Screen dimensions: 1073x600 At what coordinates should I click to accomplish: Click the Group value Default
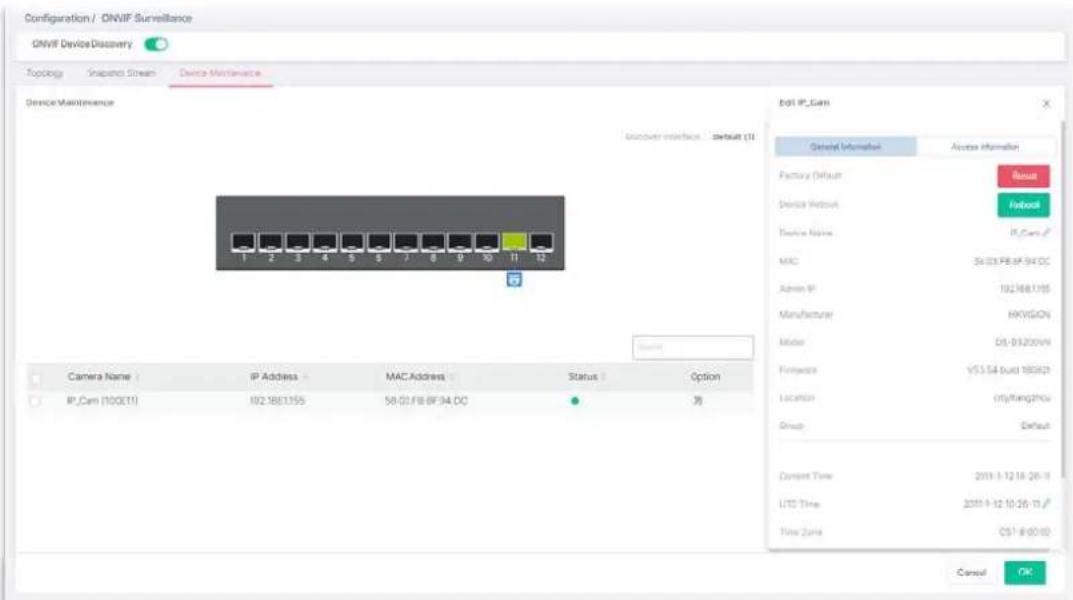tap(1035, 426)
